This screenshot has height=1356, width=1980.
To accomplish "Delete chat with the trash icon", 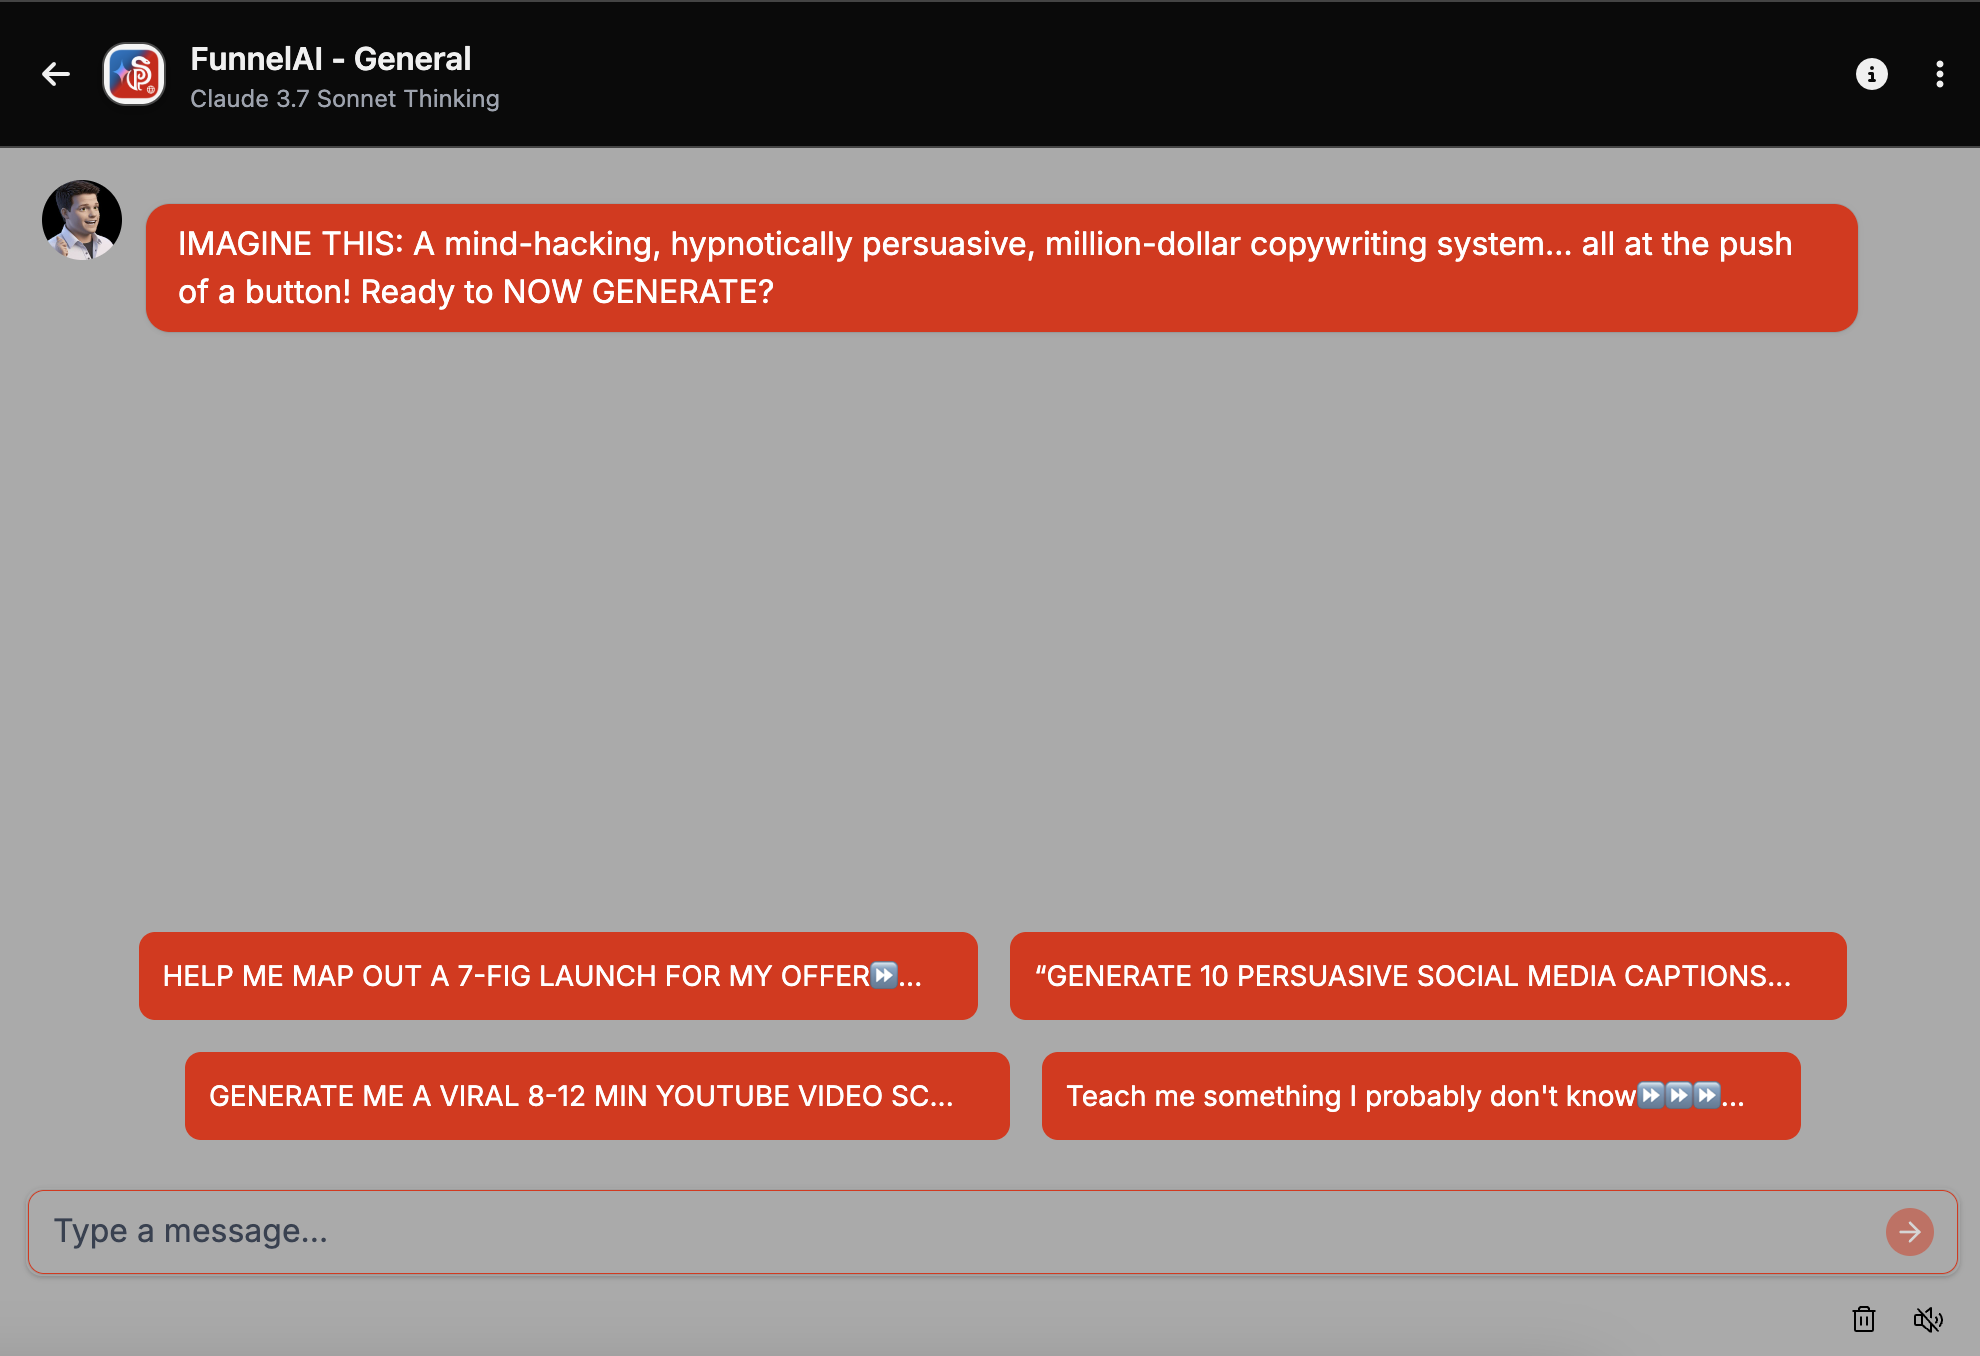I will [x=1863, y=1320].
